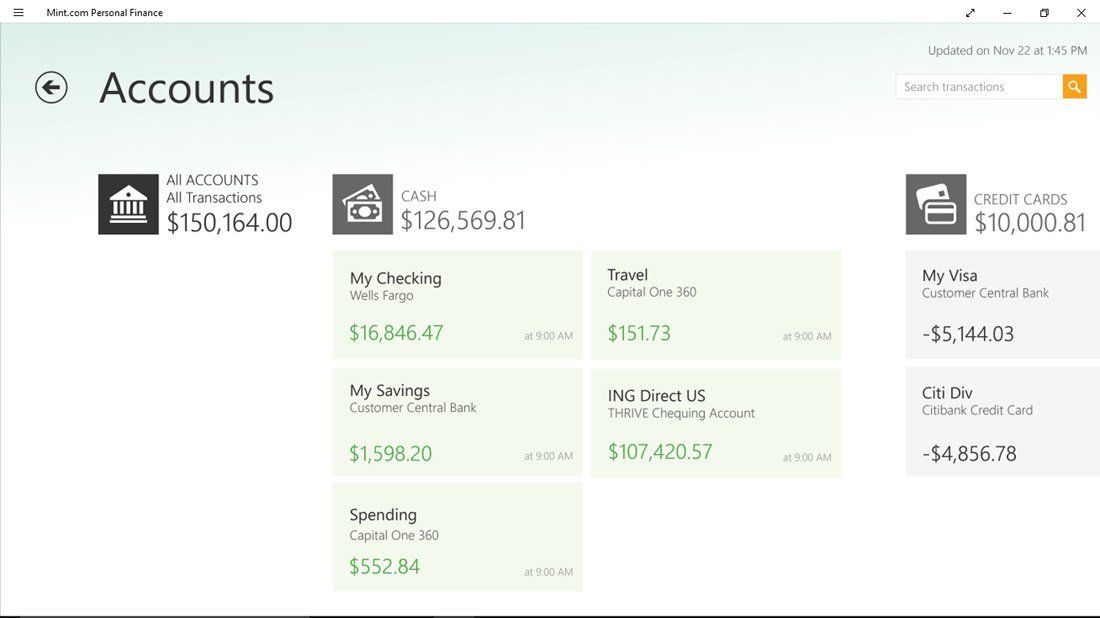View My Savings account details

click(457, 421)
